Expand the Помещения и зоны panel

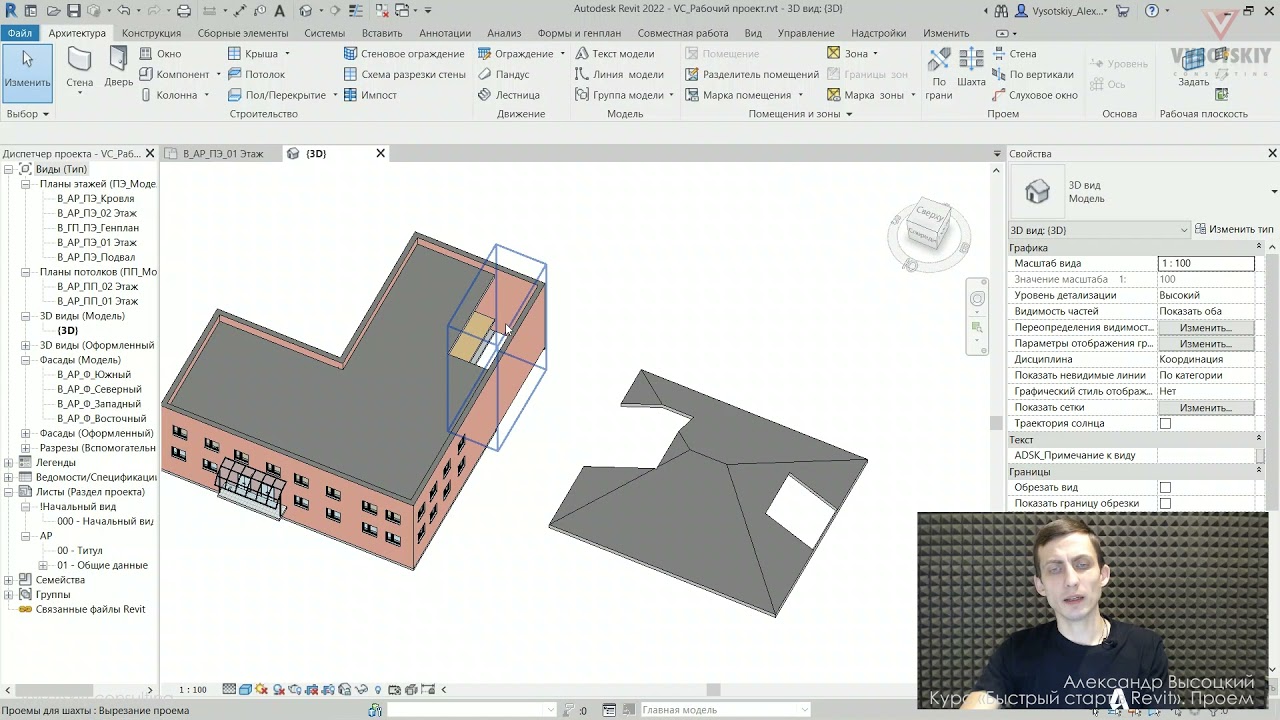coord(800,114)
